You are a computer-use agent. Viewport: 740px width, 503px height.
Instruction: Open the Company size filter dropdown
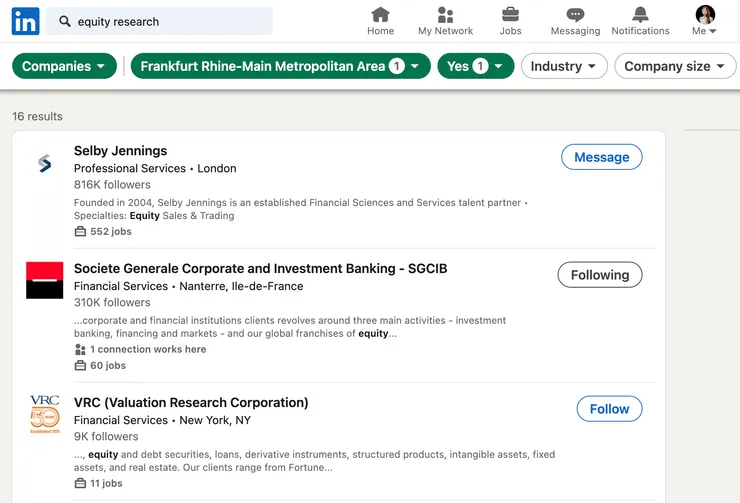pyautogui.click(x=675, y=66)
